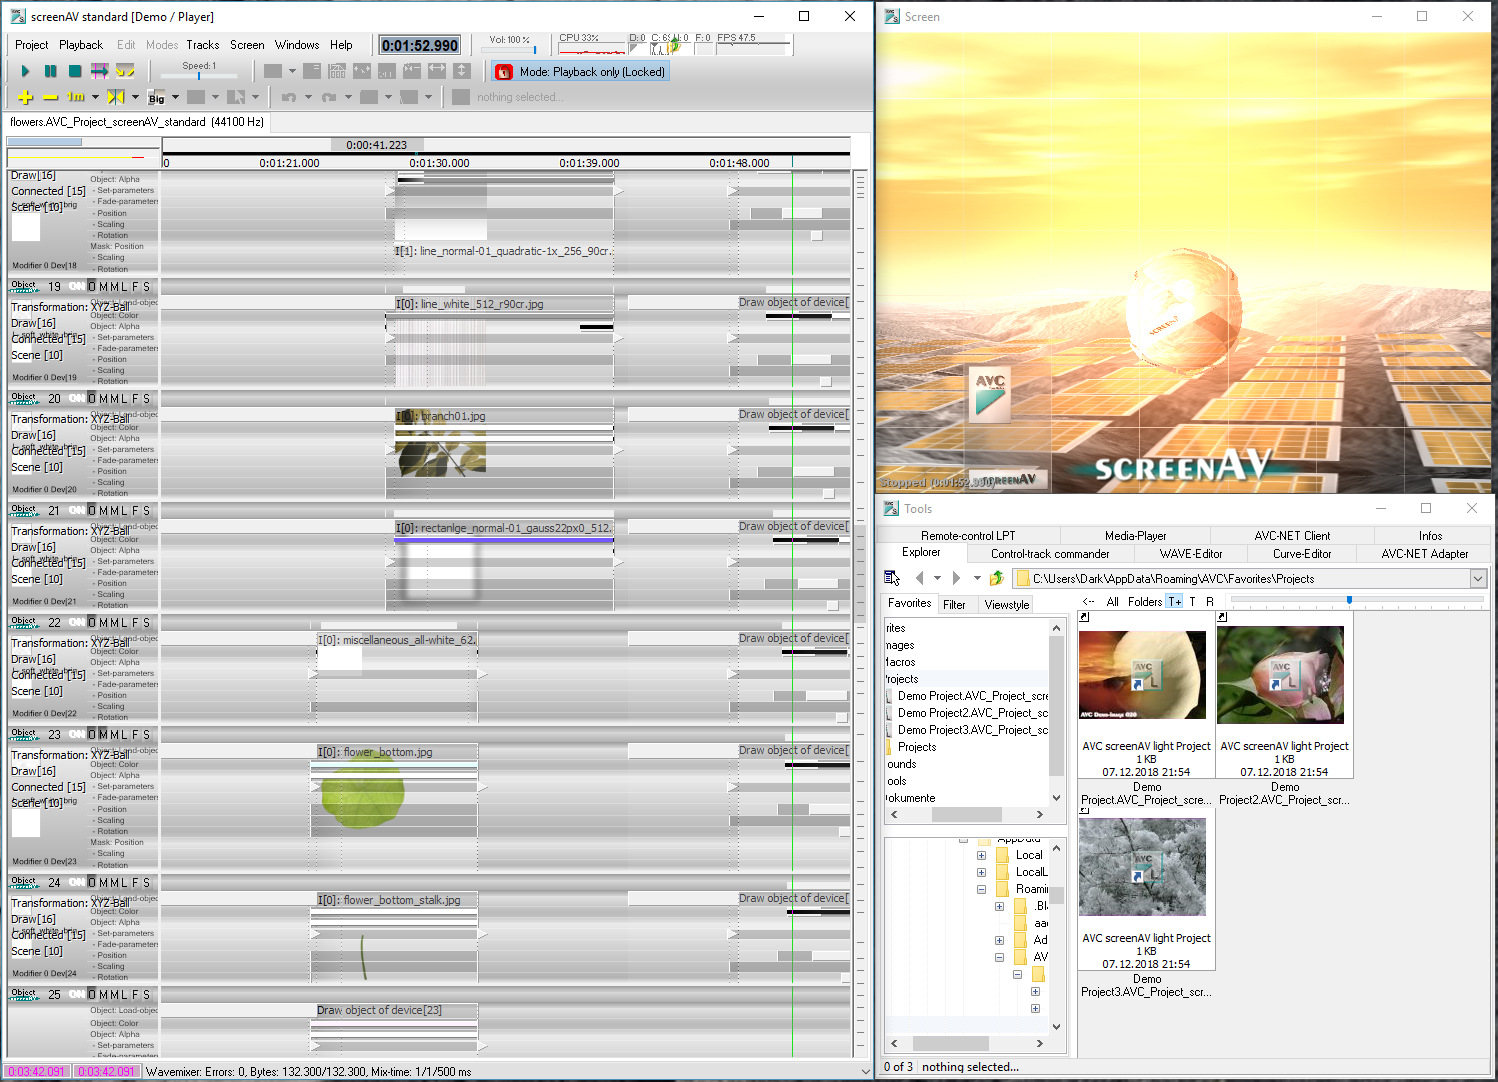Screen dimensions: 1498x1082
Task: Click the AVC logo in Screen preview
Action: click(x=991, y=393)
